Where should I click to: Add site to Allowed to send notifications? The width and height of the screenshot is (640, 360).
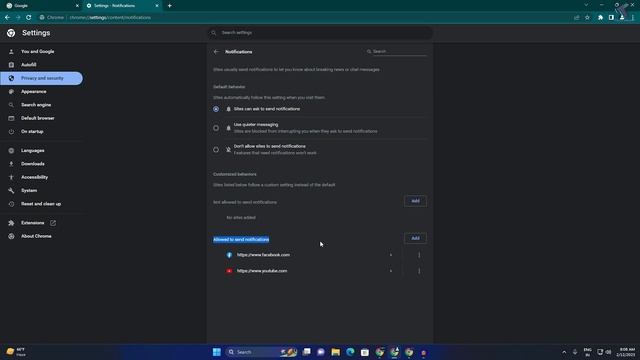coord(415,238)
